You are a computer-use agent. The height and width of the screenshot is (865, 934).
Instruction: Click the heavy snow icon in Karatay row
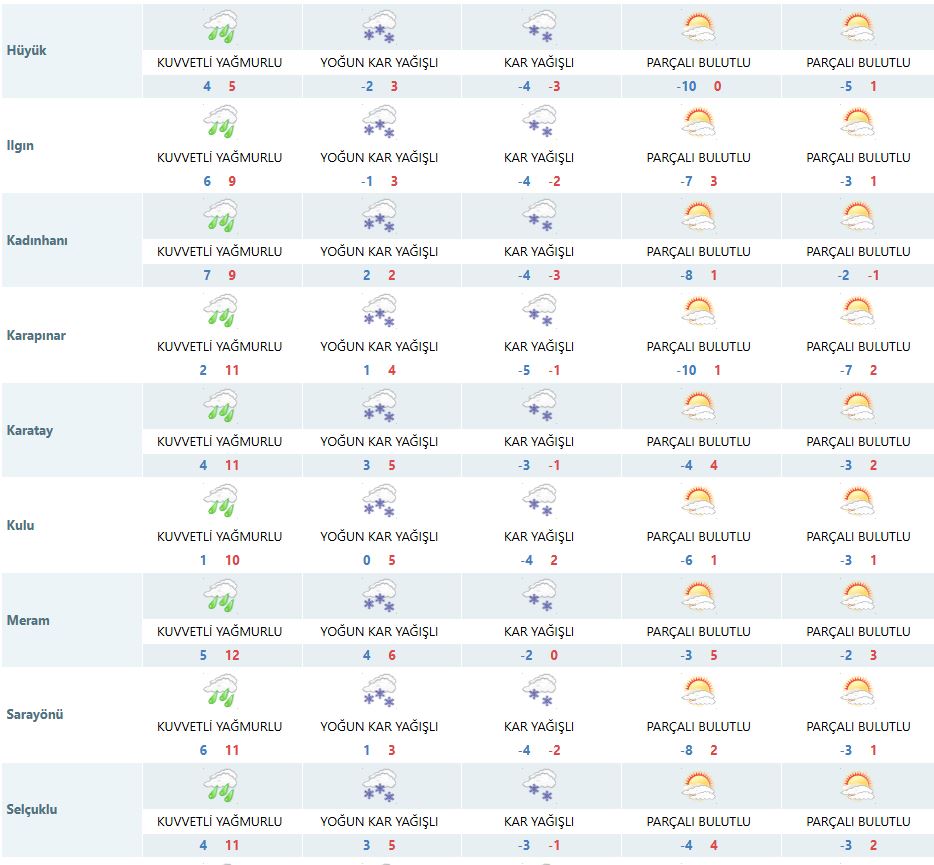(x=379, y=406)
